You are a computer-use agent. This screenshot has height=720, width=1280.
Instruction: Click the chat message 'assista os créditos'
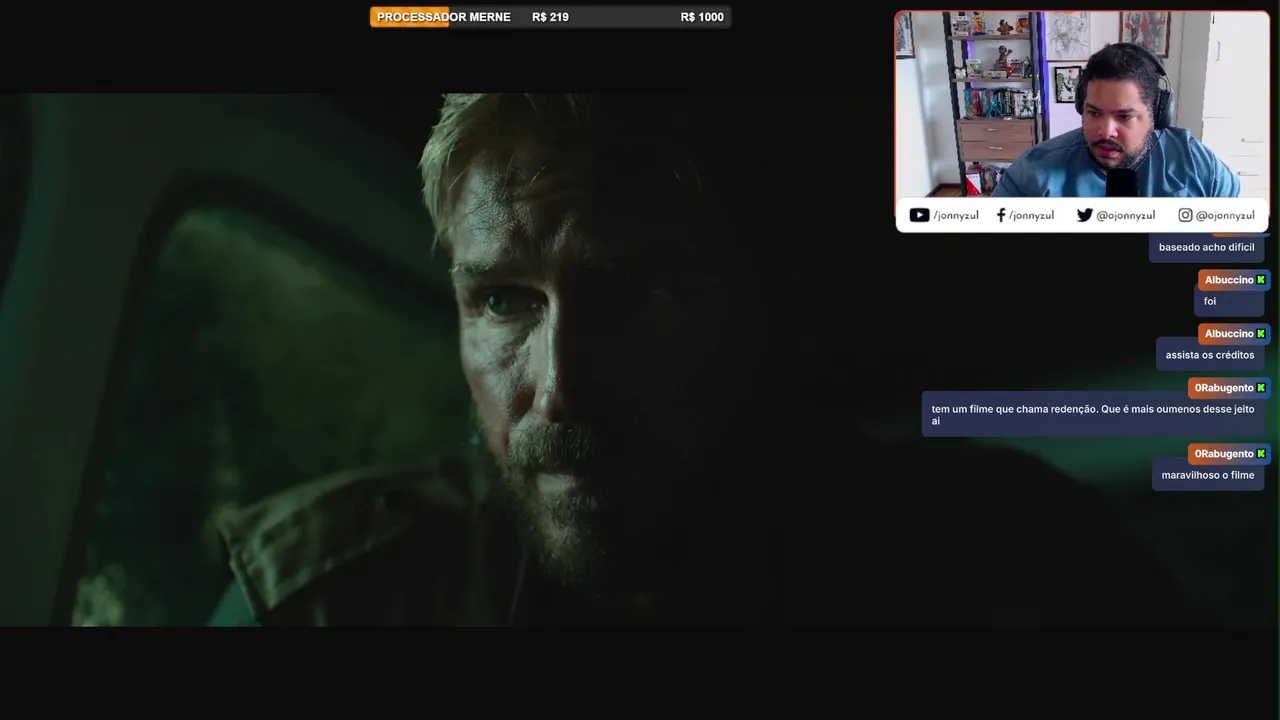click(x=1209, y=355)
